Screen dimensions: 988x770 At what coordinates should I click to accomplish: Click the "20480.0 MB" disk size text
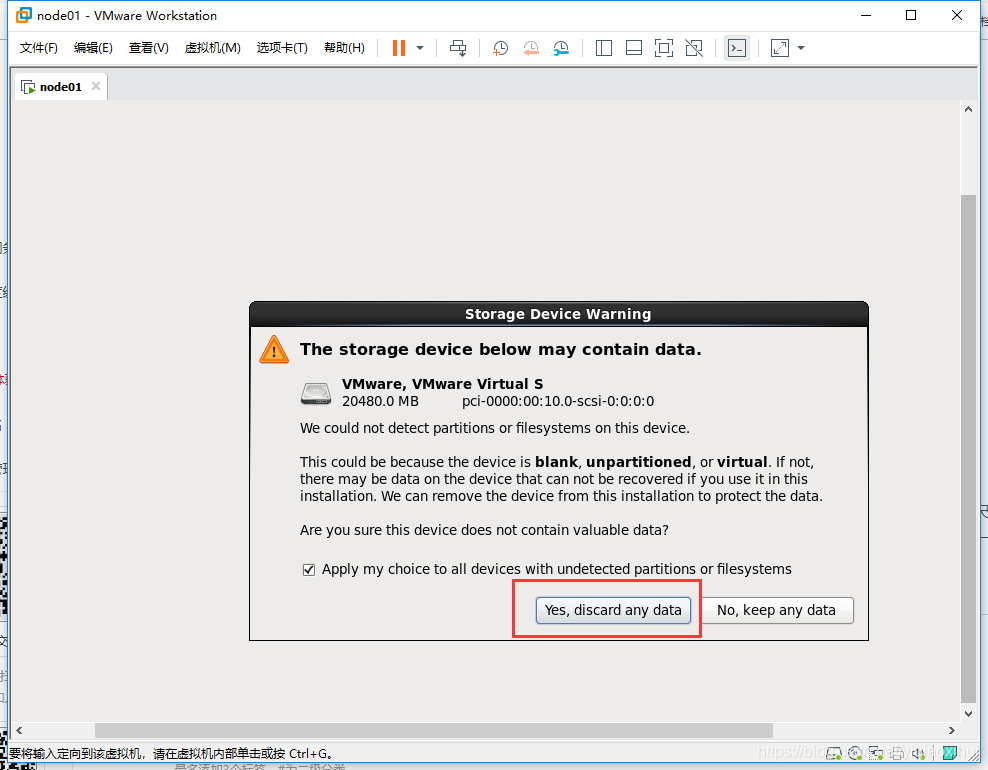point(380,401)
